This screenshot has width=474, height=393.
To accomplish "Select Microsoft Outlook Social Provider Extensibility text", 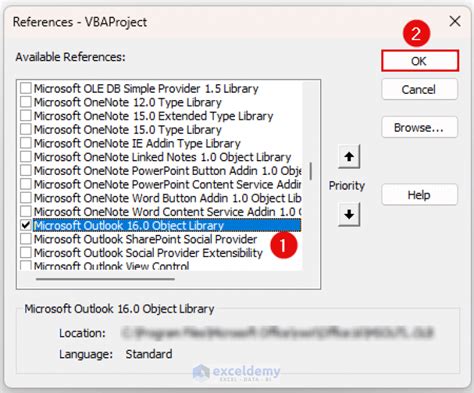I will (148, 253).
